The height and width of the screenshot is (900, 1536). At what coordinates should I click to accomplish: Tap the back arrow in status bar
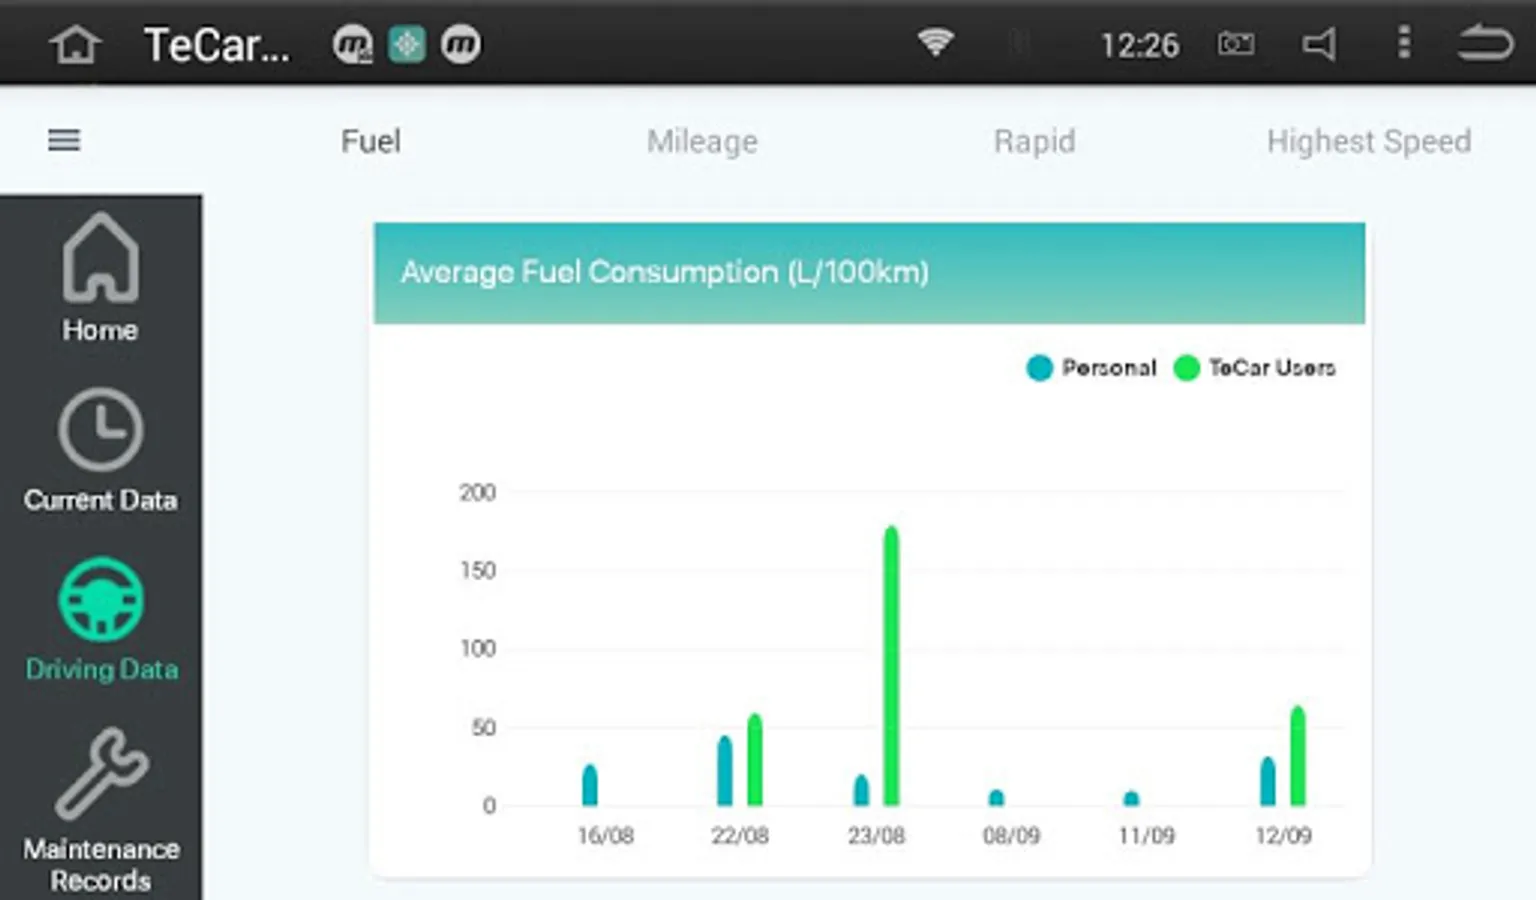(x=1485, y=44)
